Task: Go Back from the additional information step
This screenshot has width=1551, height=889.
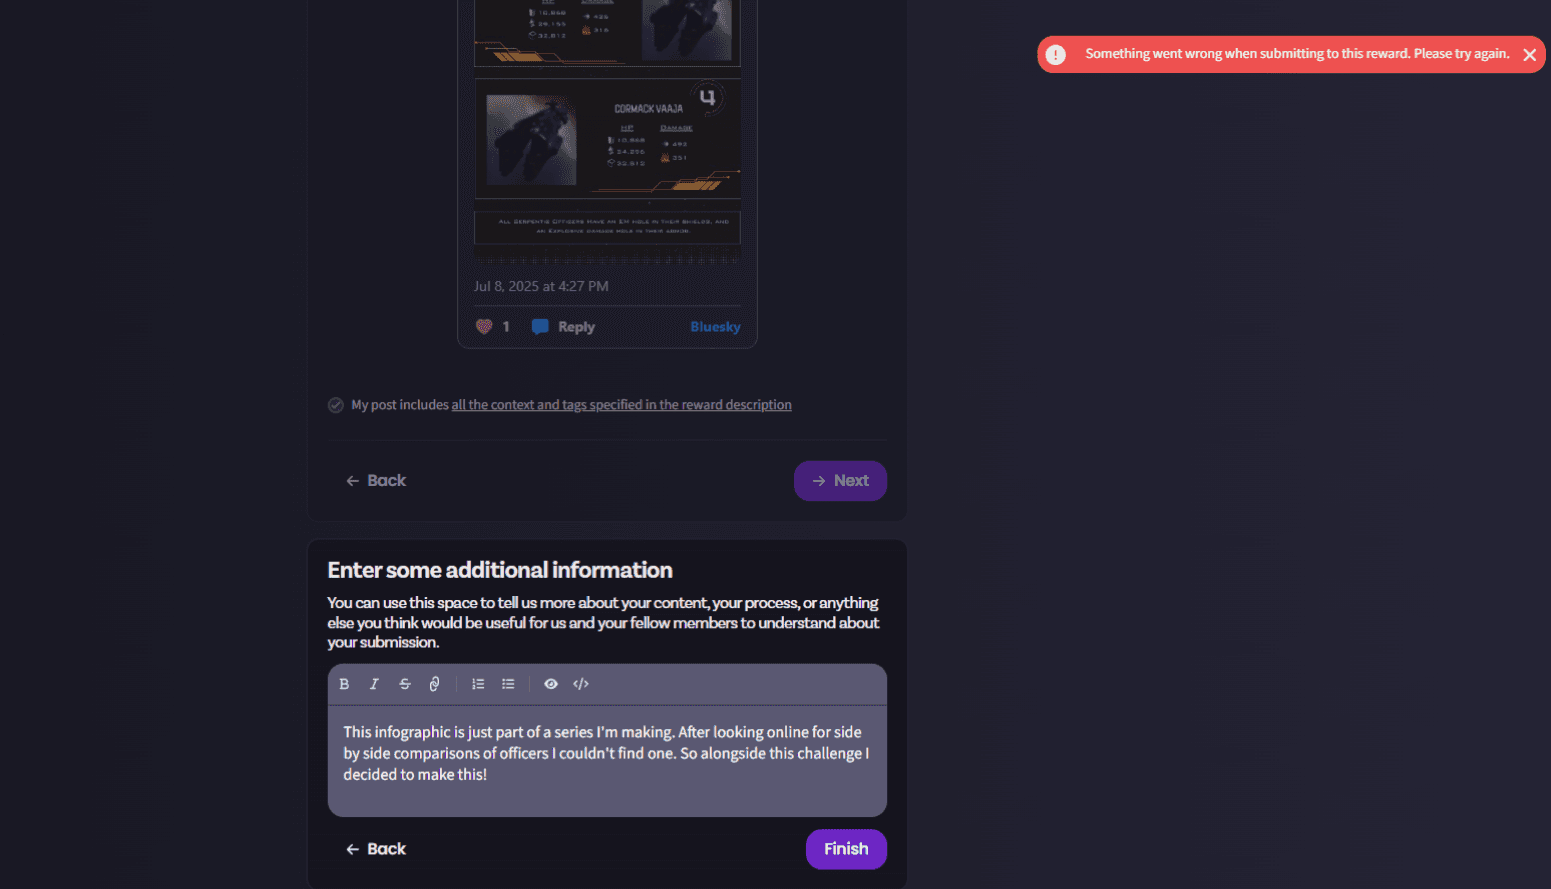Action: tap(376, 849)
